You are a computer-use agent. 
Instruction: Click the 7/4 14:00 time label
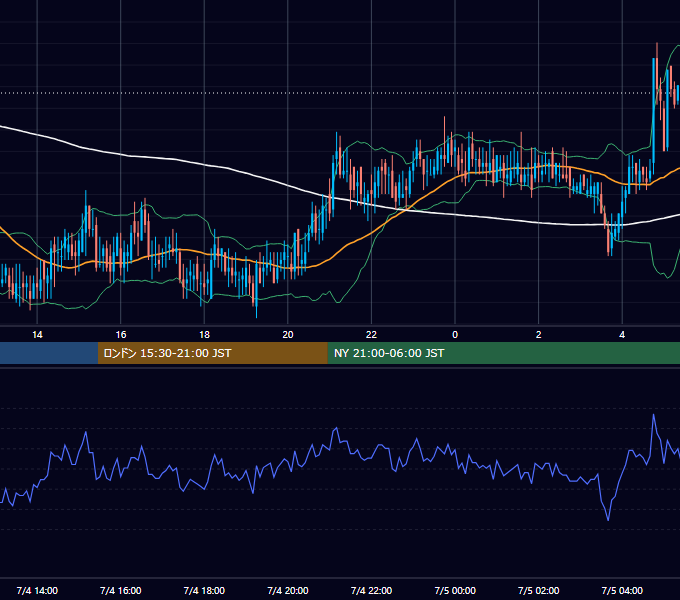[x=37, y=590]
